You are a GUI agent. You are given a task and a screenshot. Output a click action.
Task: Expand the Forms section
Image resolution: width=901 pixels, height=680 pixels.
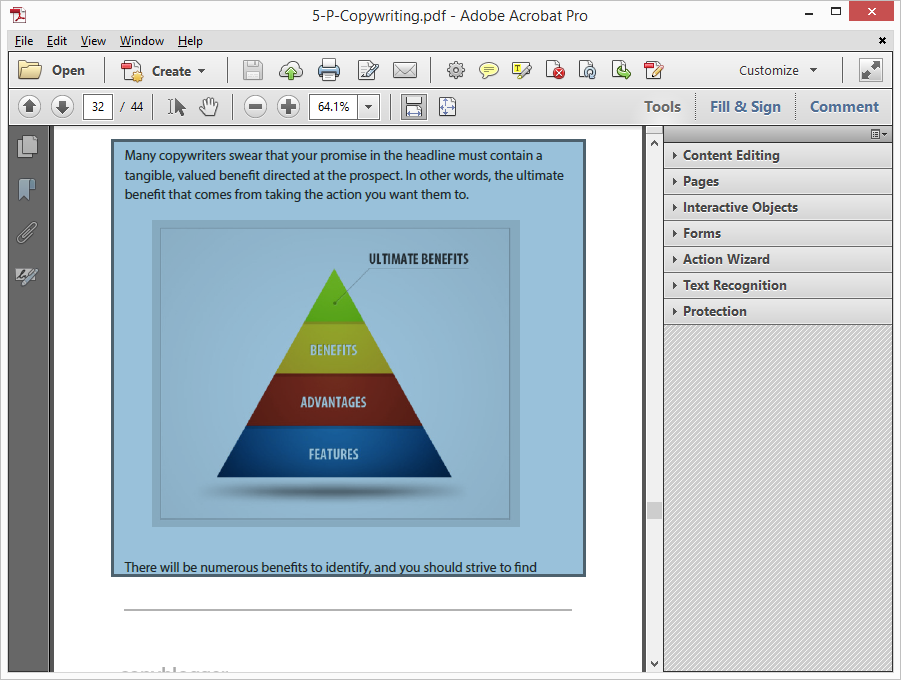pyautogui.click(x=777, y=233)
